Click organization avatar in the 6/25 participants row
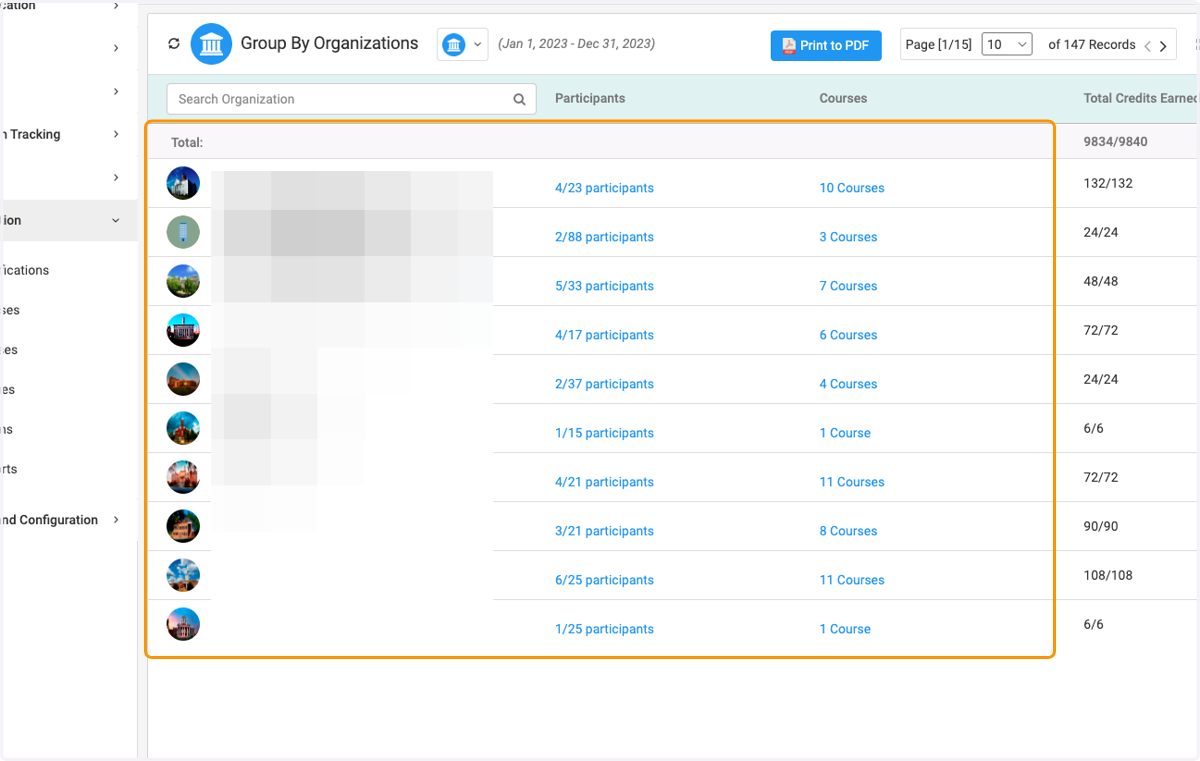The width and height of the screenshot is (1200, 761). click(183, 575)
